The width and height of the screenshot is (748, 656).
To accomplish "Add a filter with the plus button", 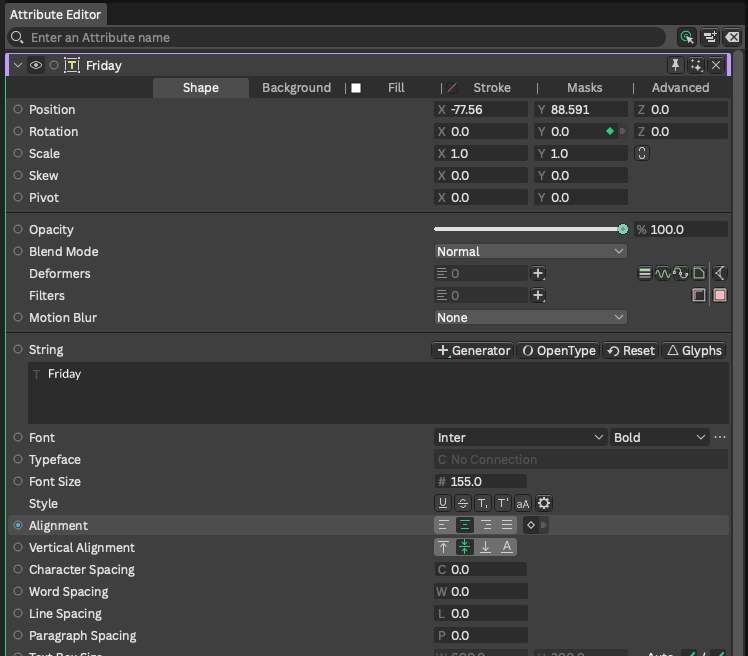I will tap(538, 295).
